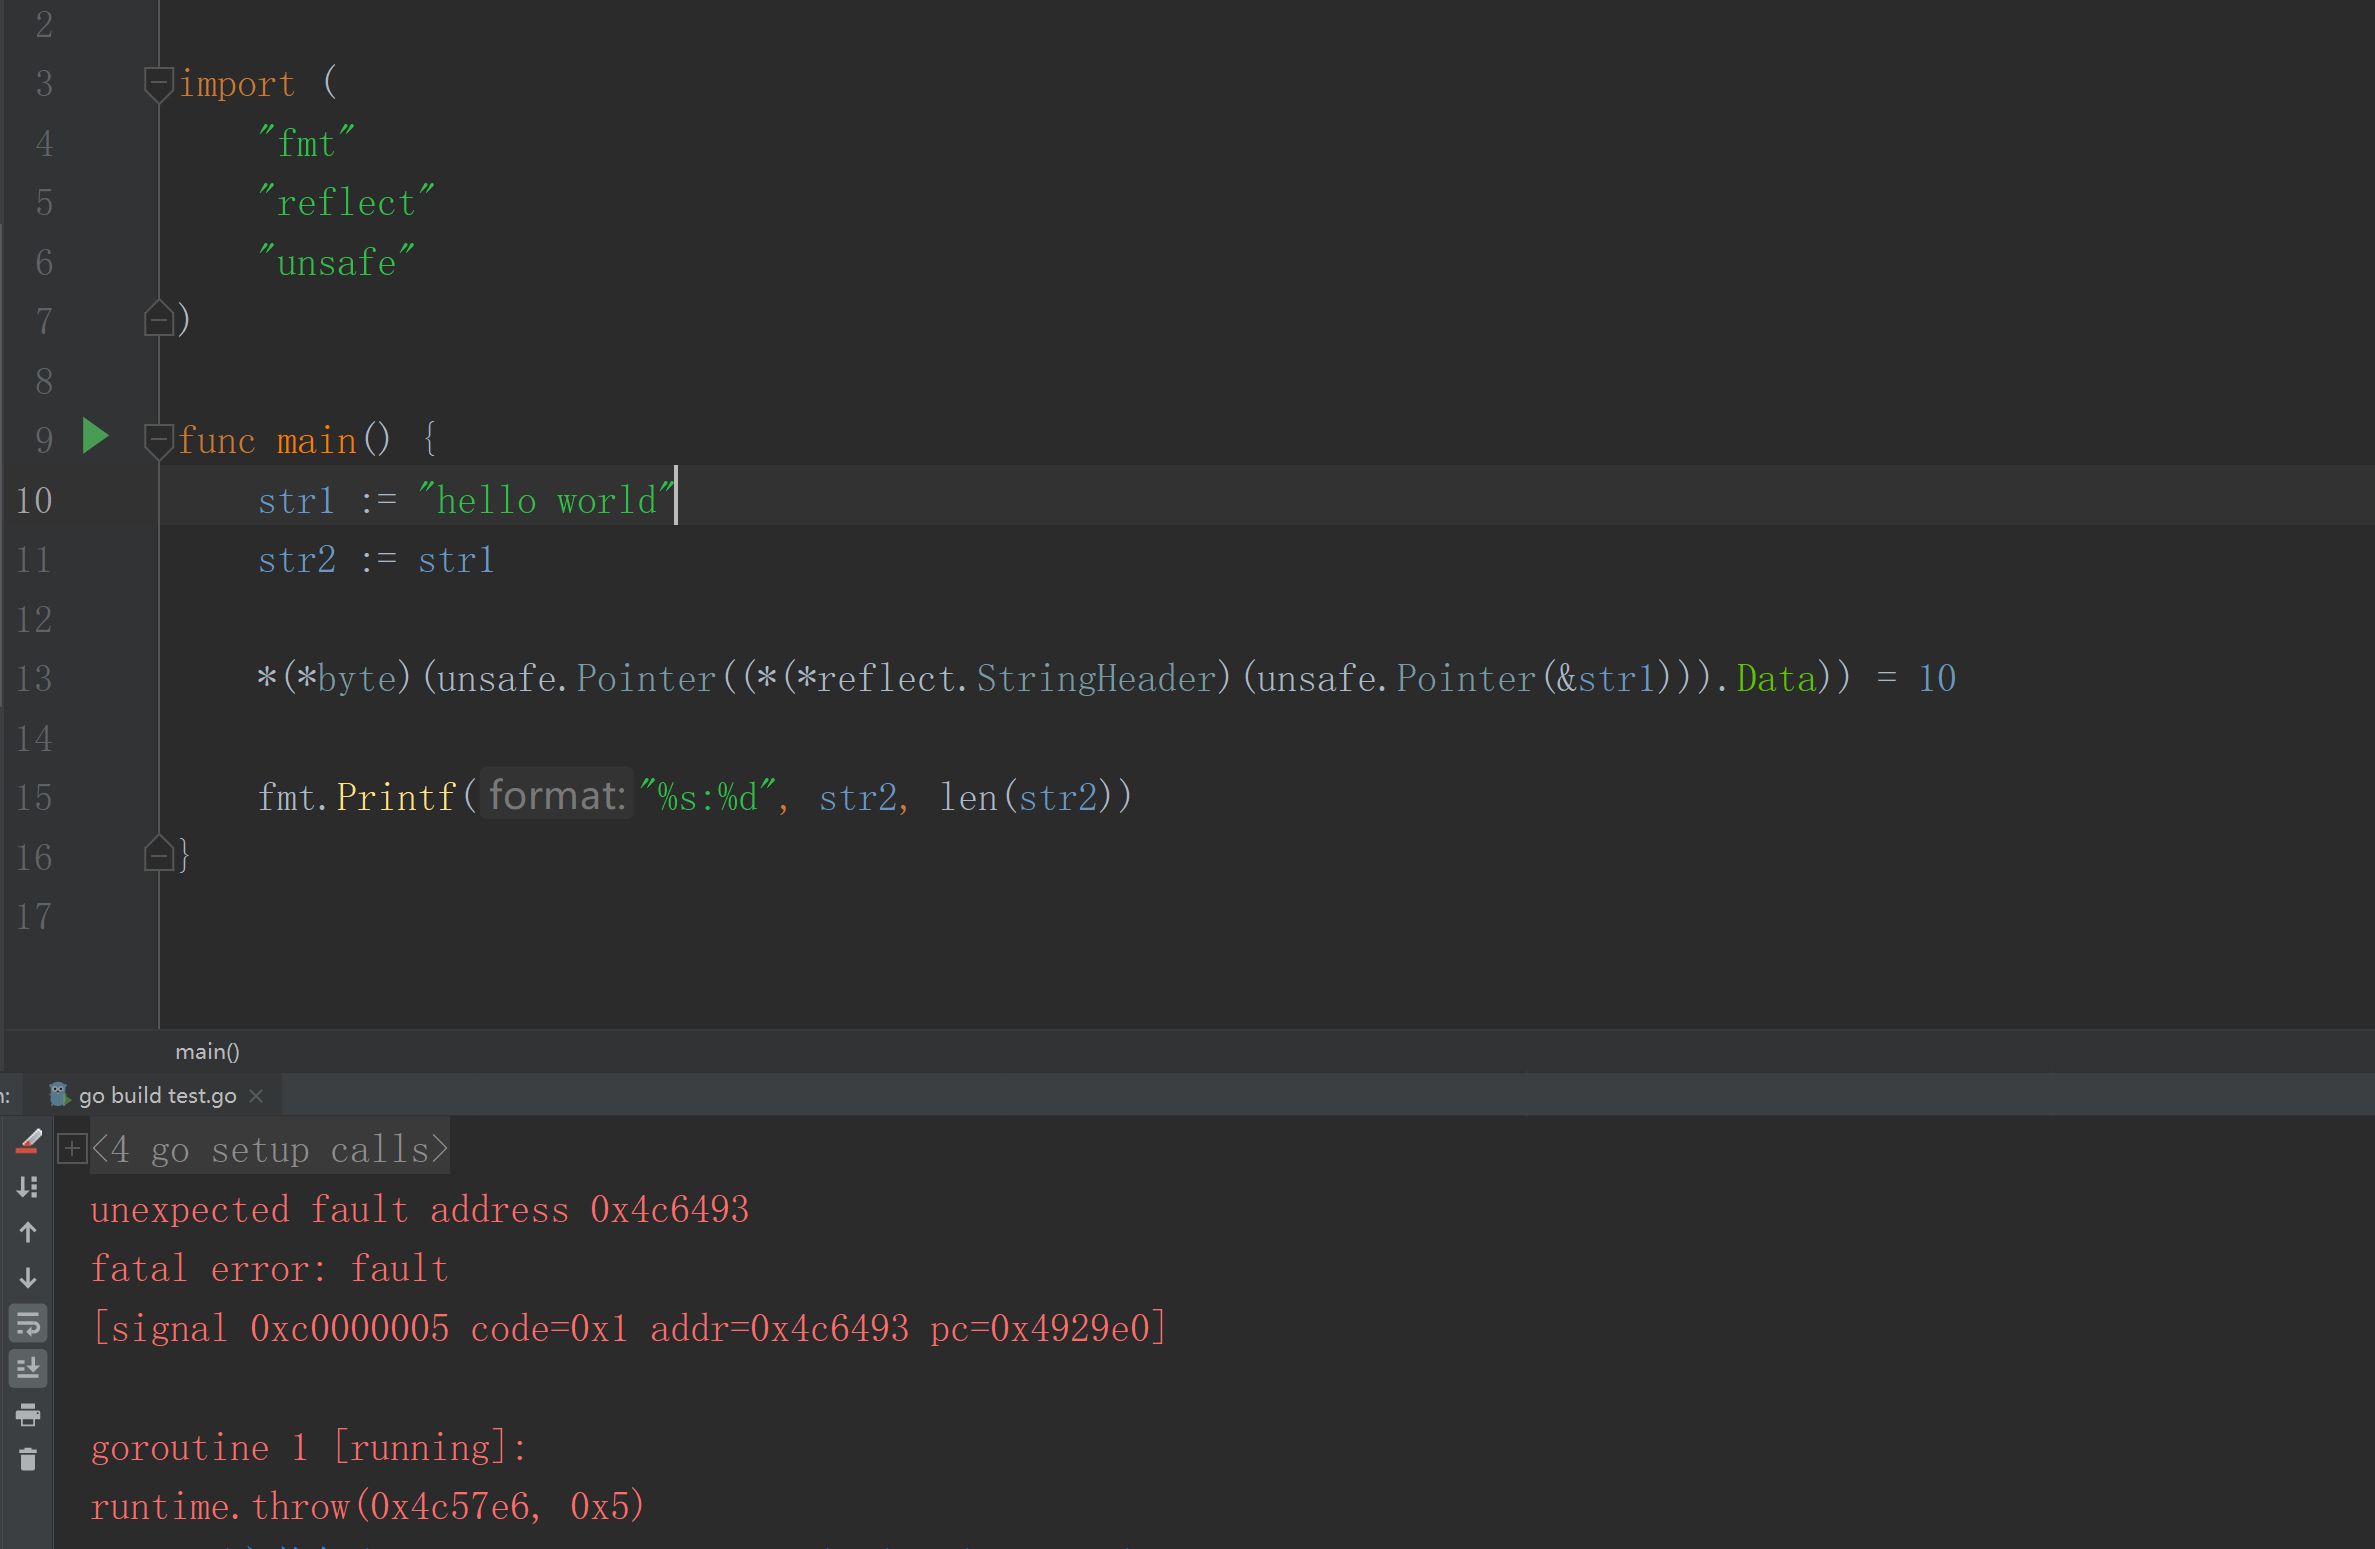Expand the folded 4 go setup calls

coord(72,1149)
